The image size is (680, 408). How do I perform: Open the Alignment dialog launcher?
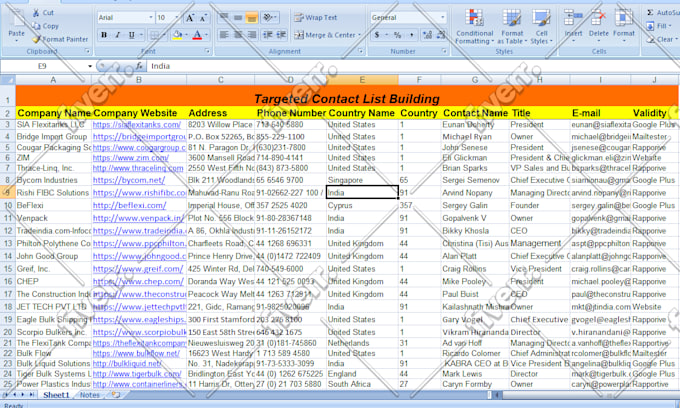tap(360, 51)
